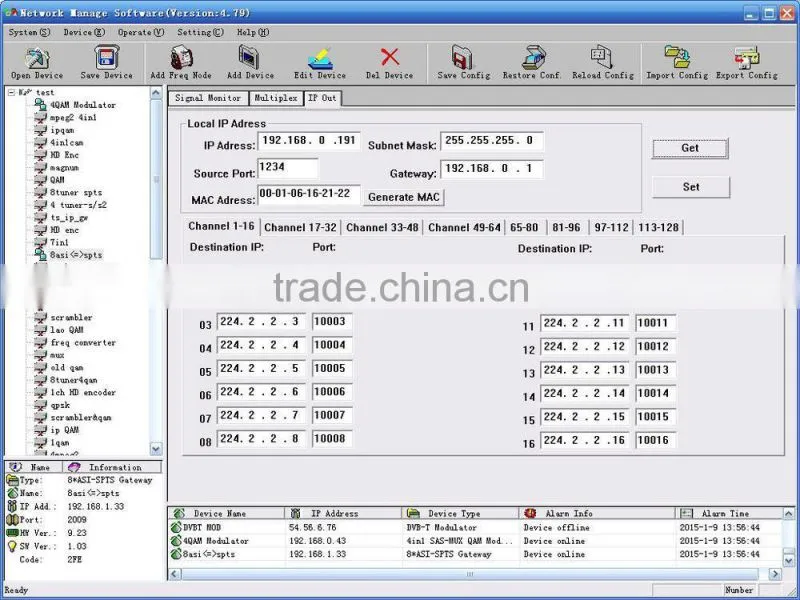The height and width of the screenshot is (600, 800).
Task: Click the Edit Device icon
Action: coord(320,58)
